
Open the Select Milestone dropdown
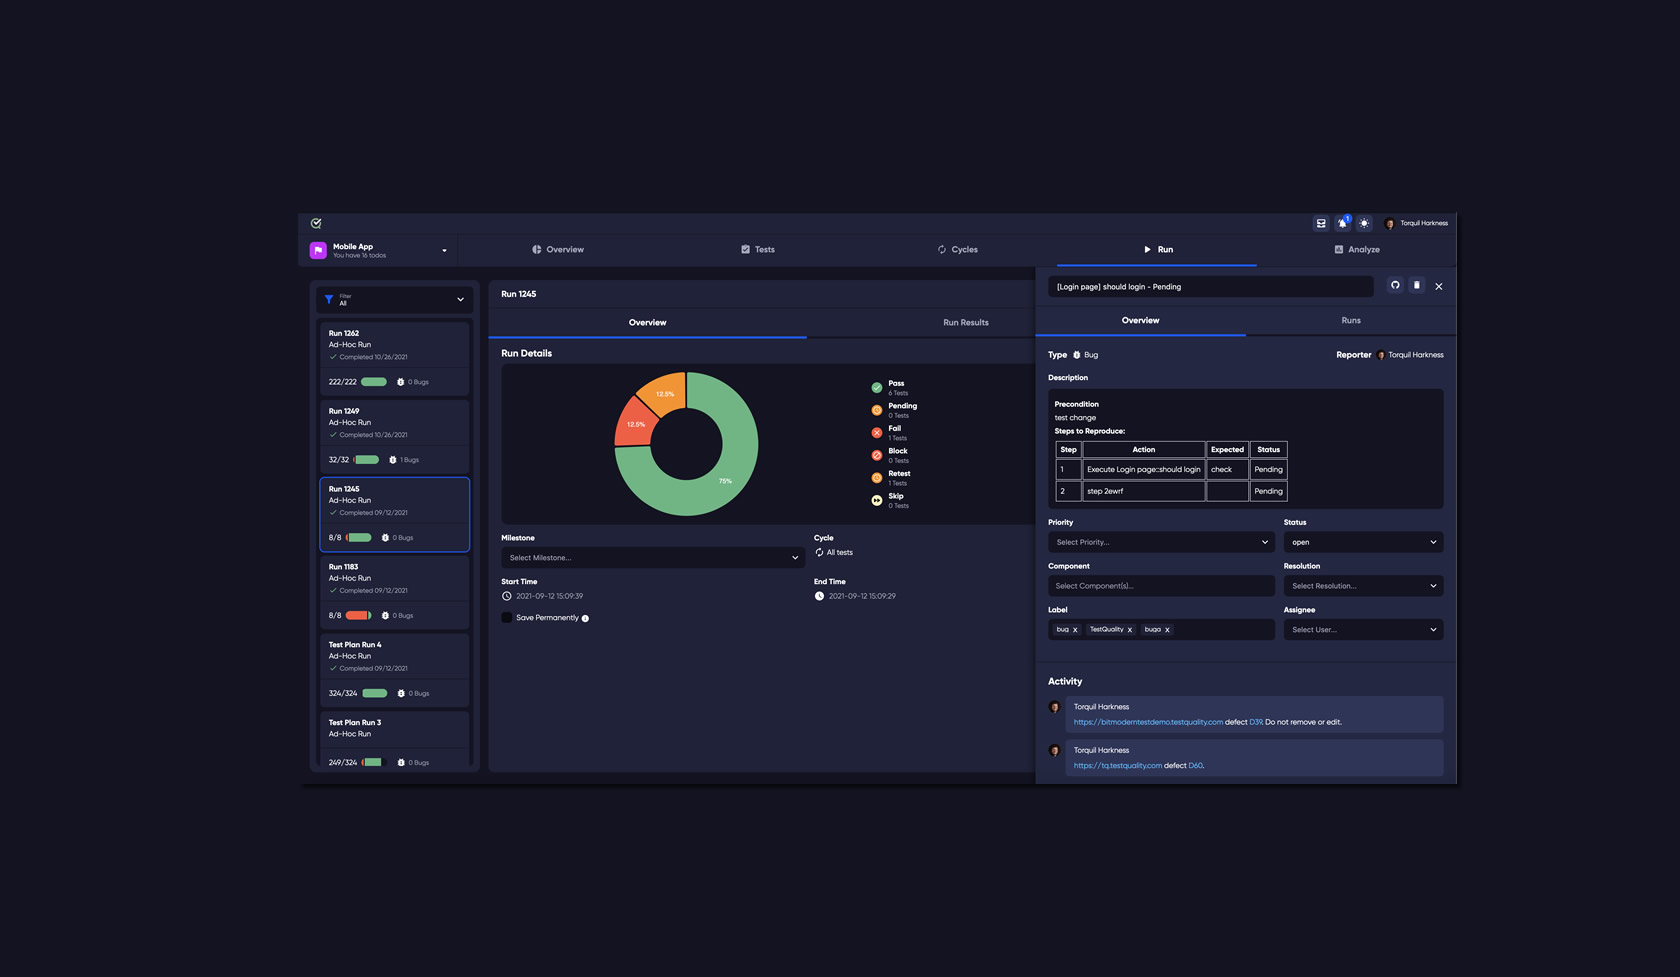point(651,557)
